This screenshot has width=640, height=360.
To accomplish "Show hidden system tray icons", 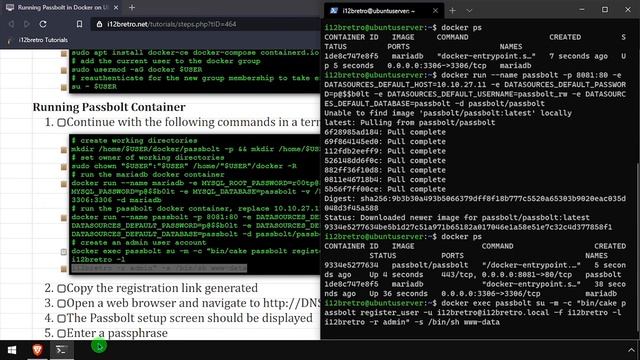I will pyautogui.click(x=631, y=350).
